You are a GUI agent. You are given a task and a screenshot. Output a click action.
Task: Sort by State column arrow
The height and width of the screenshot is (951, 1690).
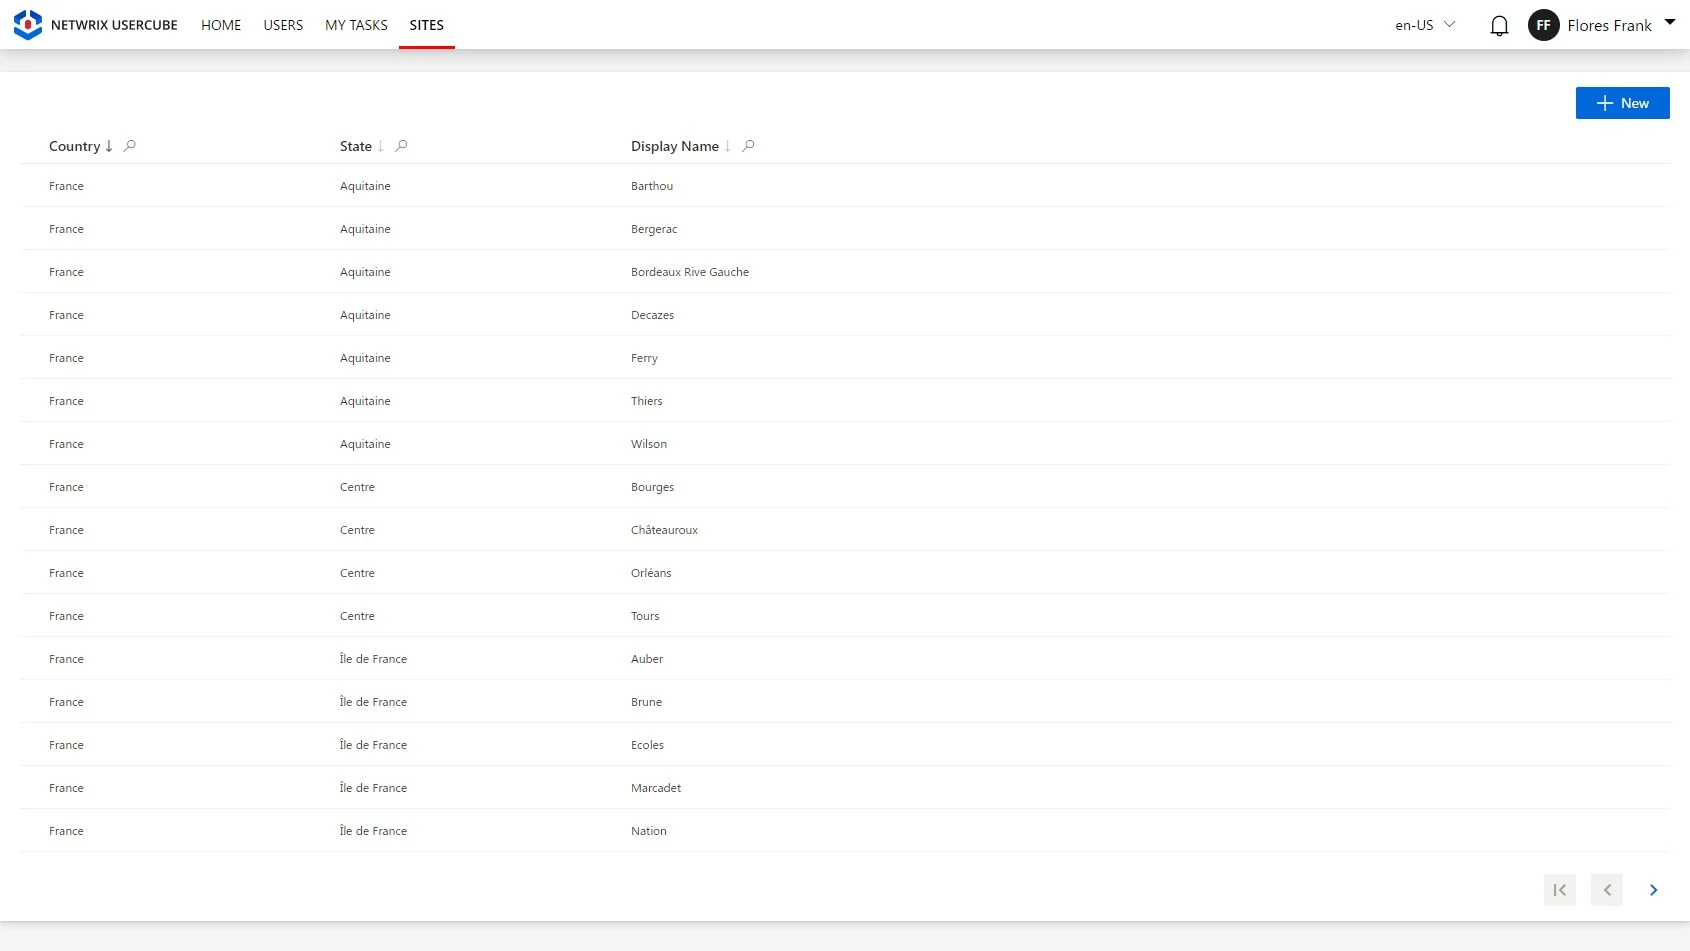click(x=381, y=146)
